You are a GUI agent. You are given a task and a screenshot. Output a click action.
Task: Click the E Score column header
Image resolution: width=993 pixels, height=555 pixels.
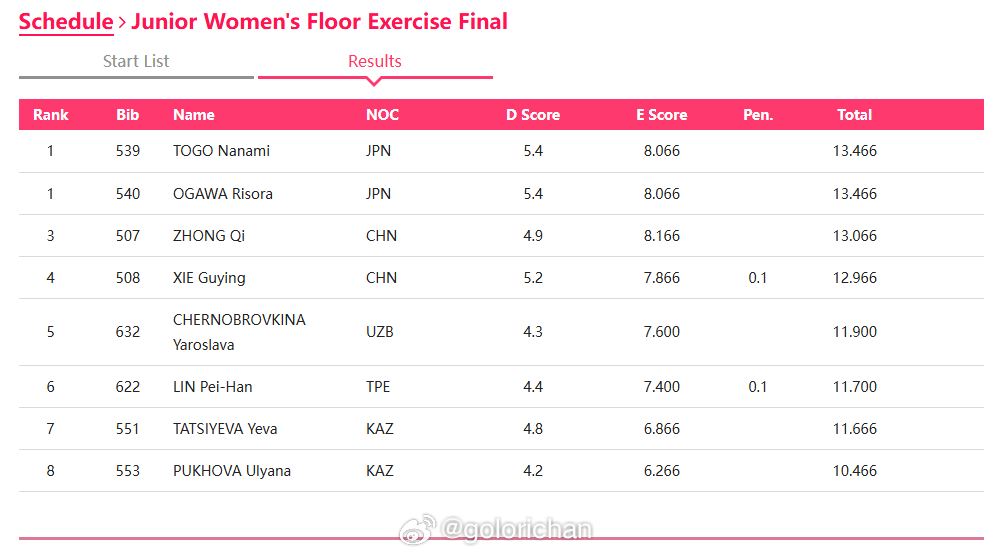tap(662, 115)
